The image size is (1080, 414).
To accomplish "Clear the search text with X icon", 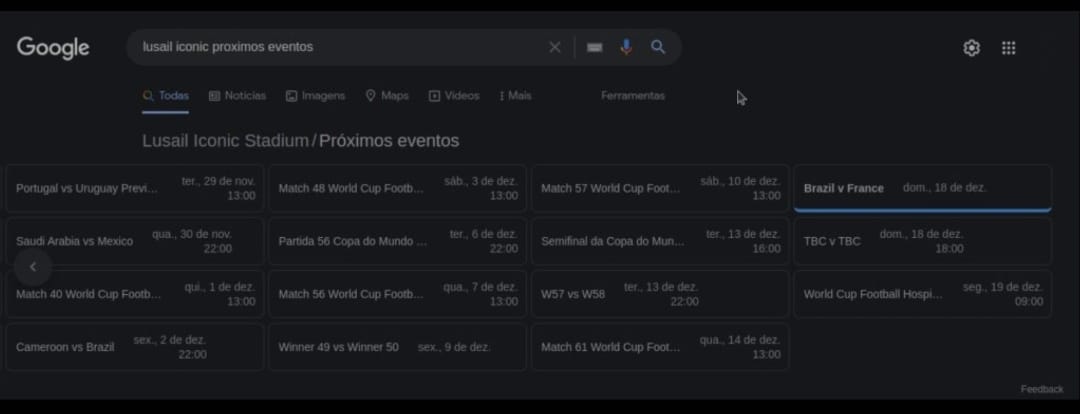I will (555, 47).
